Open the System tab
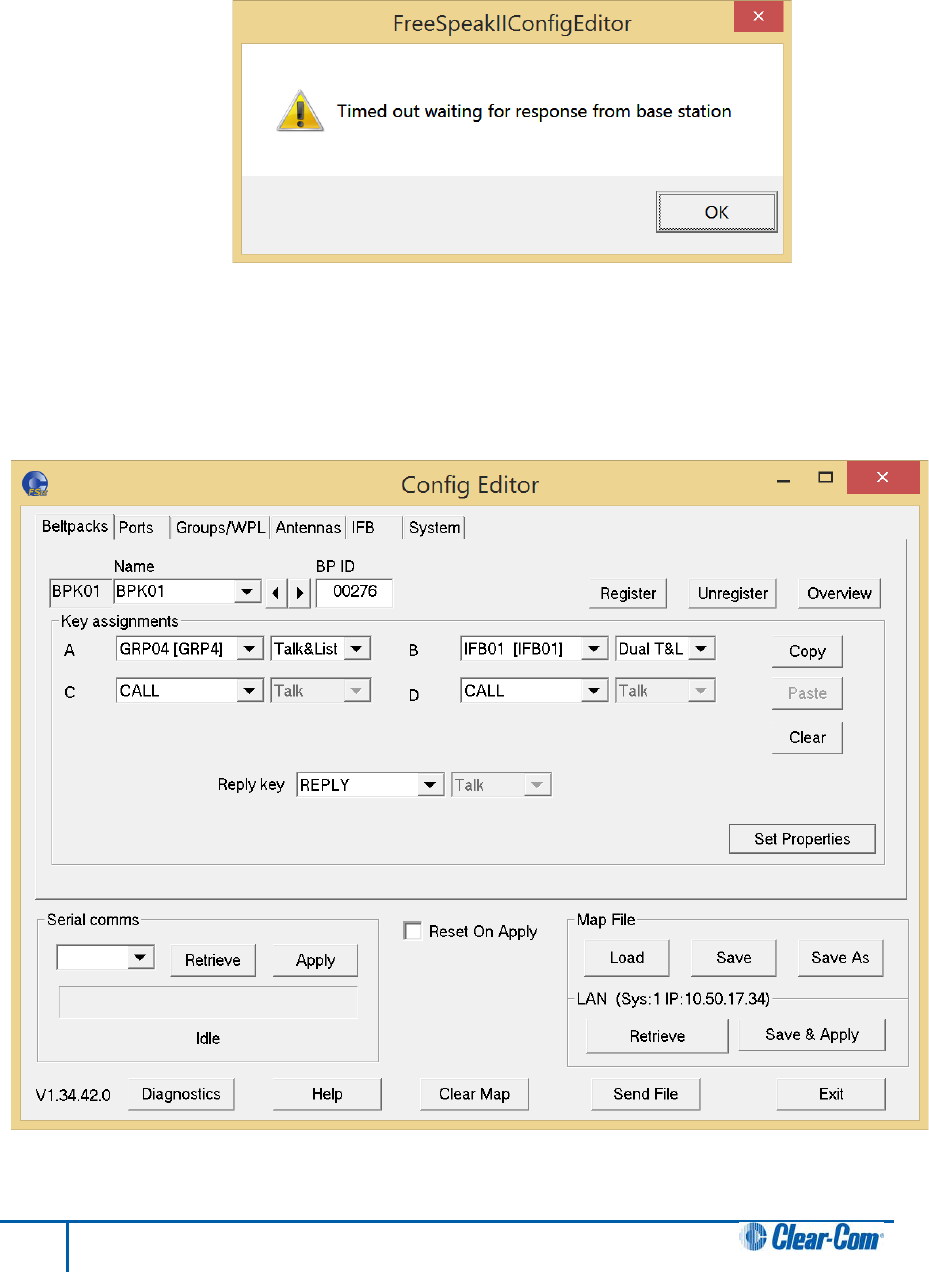The image size is (929, 1272). click(x=435, y=527)
